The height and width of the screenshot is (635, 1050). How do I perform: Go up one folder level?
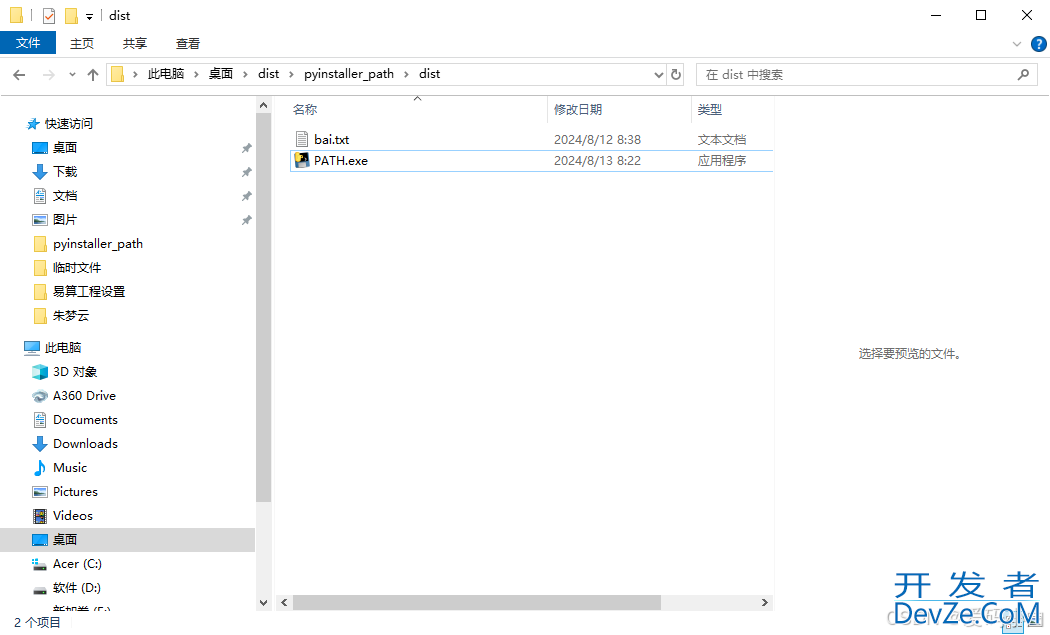point(93,74)
